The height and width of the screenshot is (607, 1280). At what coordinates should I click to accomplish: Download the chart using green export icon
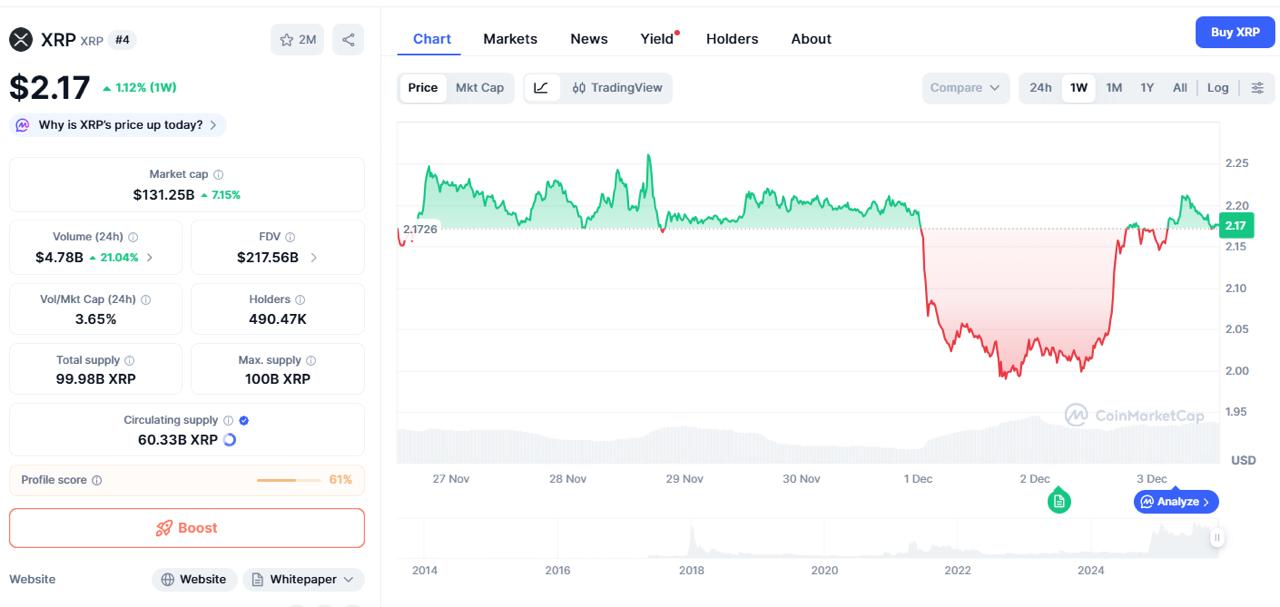1058,500
